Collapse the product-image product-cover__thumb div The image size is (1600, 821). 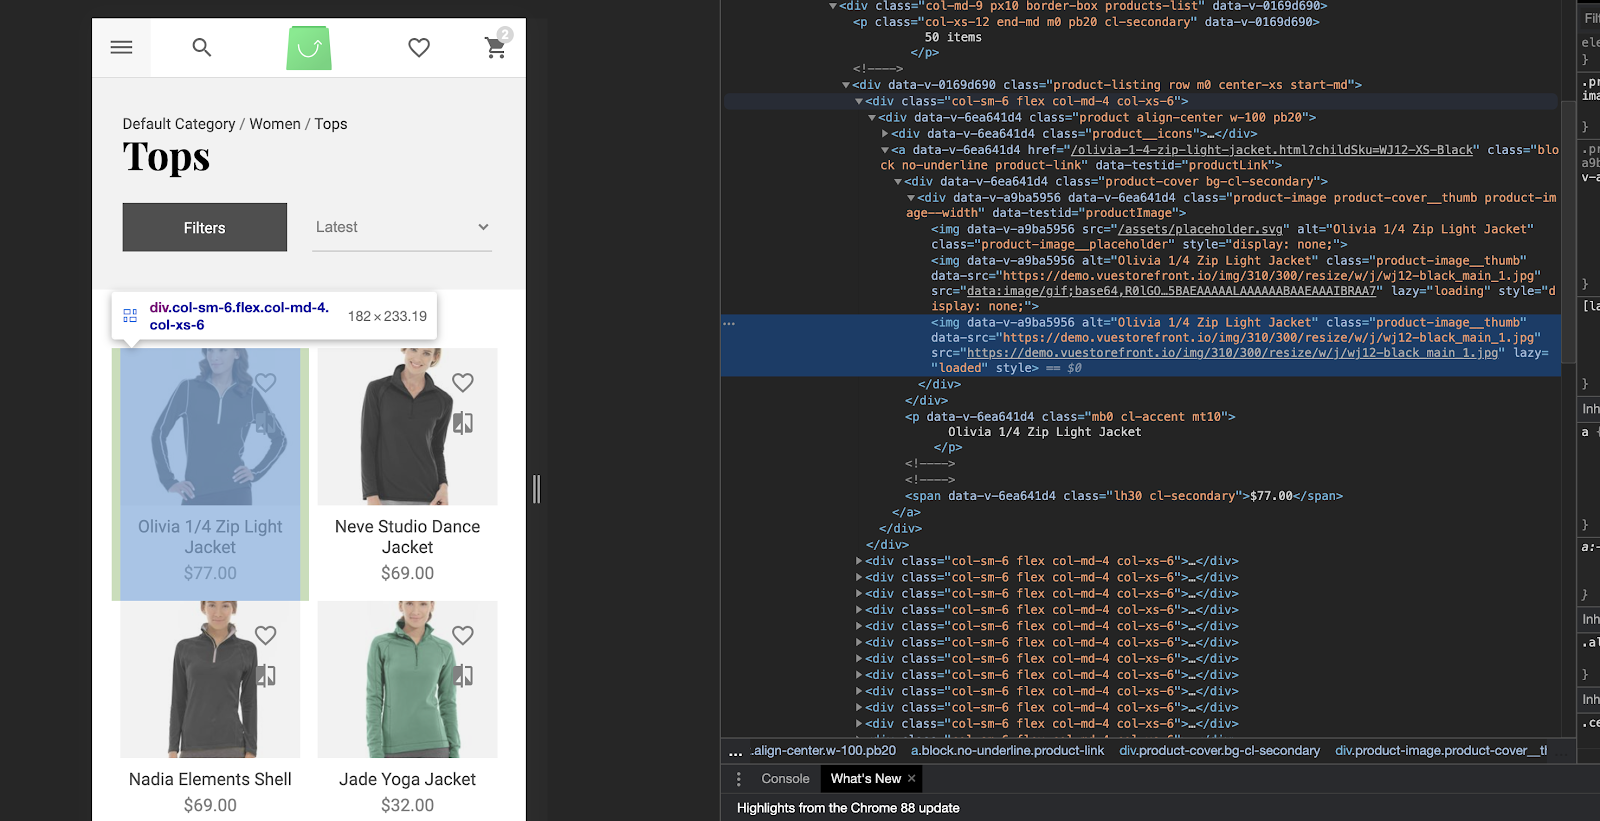[x=911, y=198]
